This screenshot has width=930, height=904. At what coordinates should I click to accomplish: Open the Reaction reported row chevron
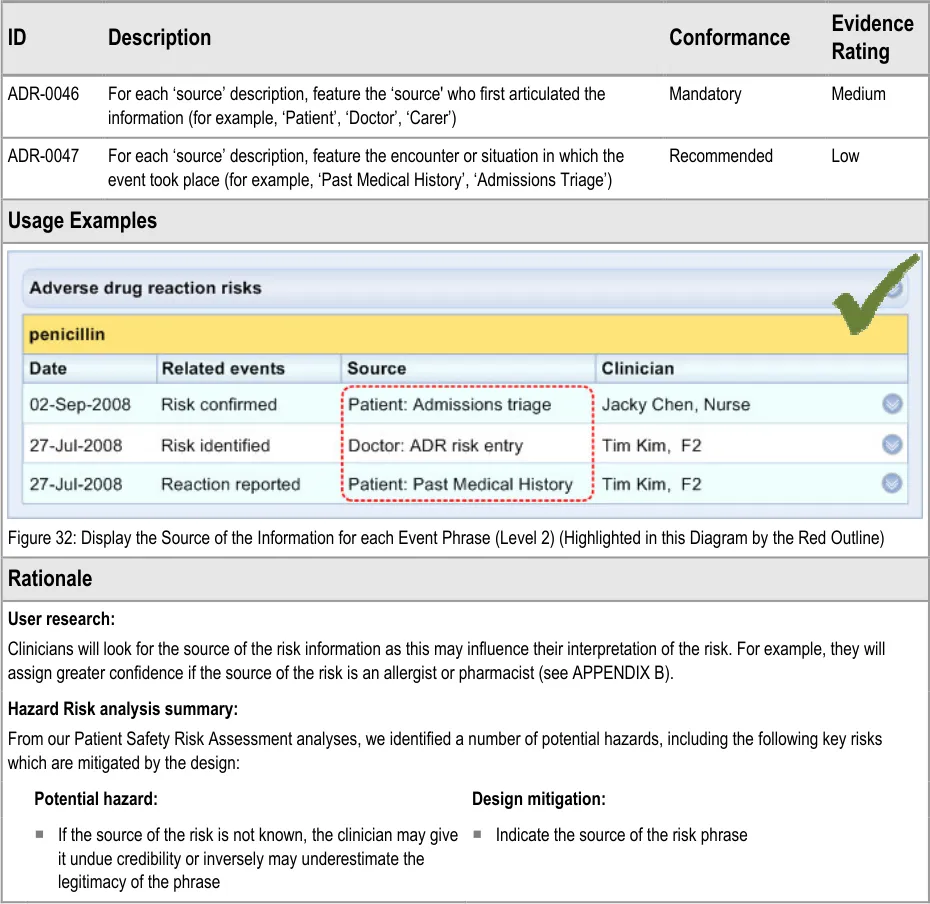click(x=892, y=484)
